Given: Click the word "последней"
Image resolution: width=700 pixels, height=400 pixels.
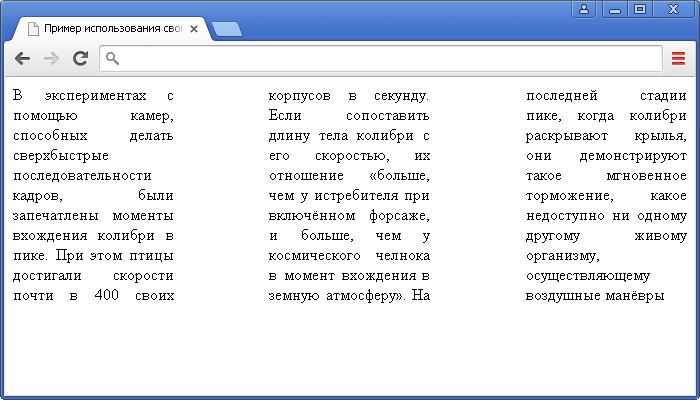Looking at the screenshot, I should [x=562, y=96].
